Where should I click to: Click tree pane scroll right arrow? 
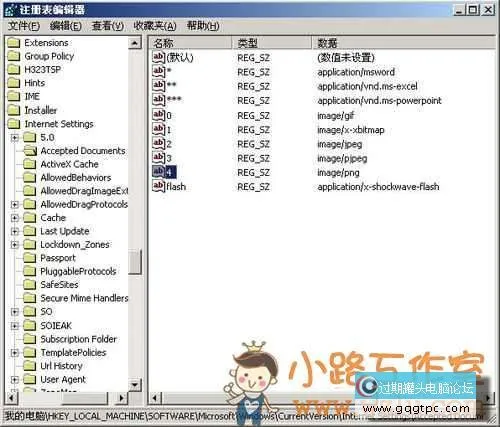[122, 398]
